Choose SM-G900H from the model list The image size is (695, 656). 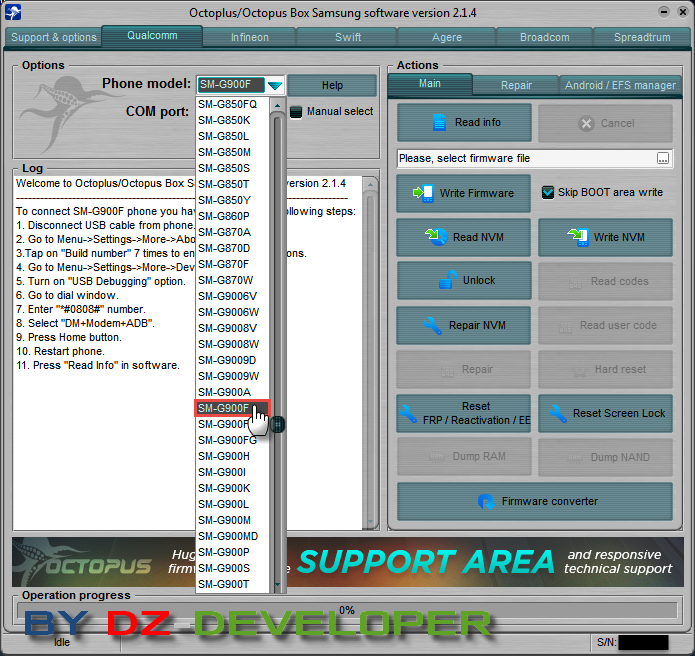click(232, 456)
